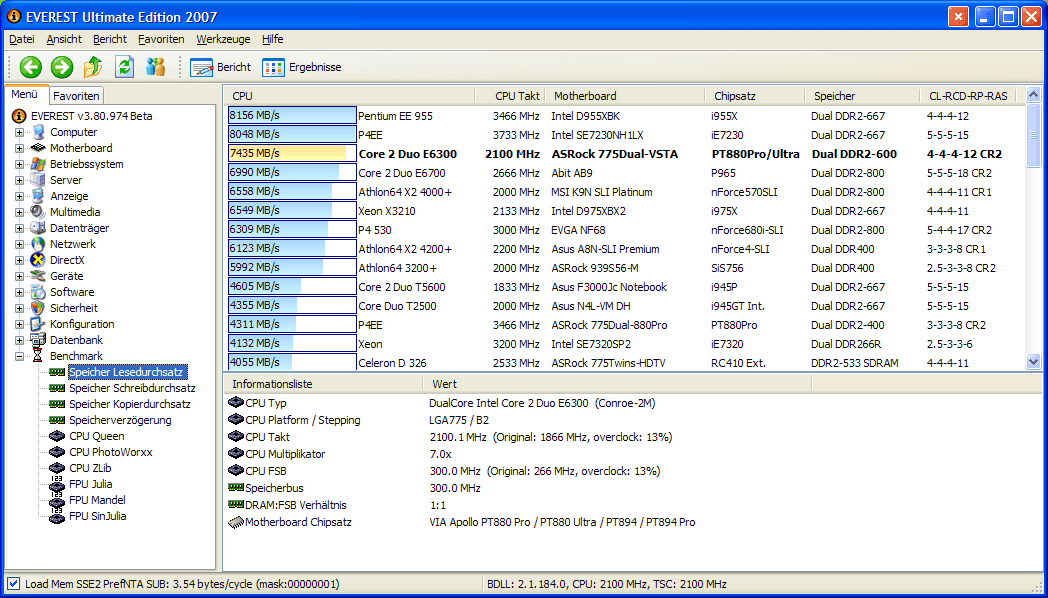Select the Speicherverzögerung benchmark
The image size is (1048, 598).
pyautogui.click(x=120, y=420)
